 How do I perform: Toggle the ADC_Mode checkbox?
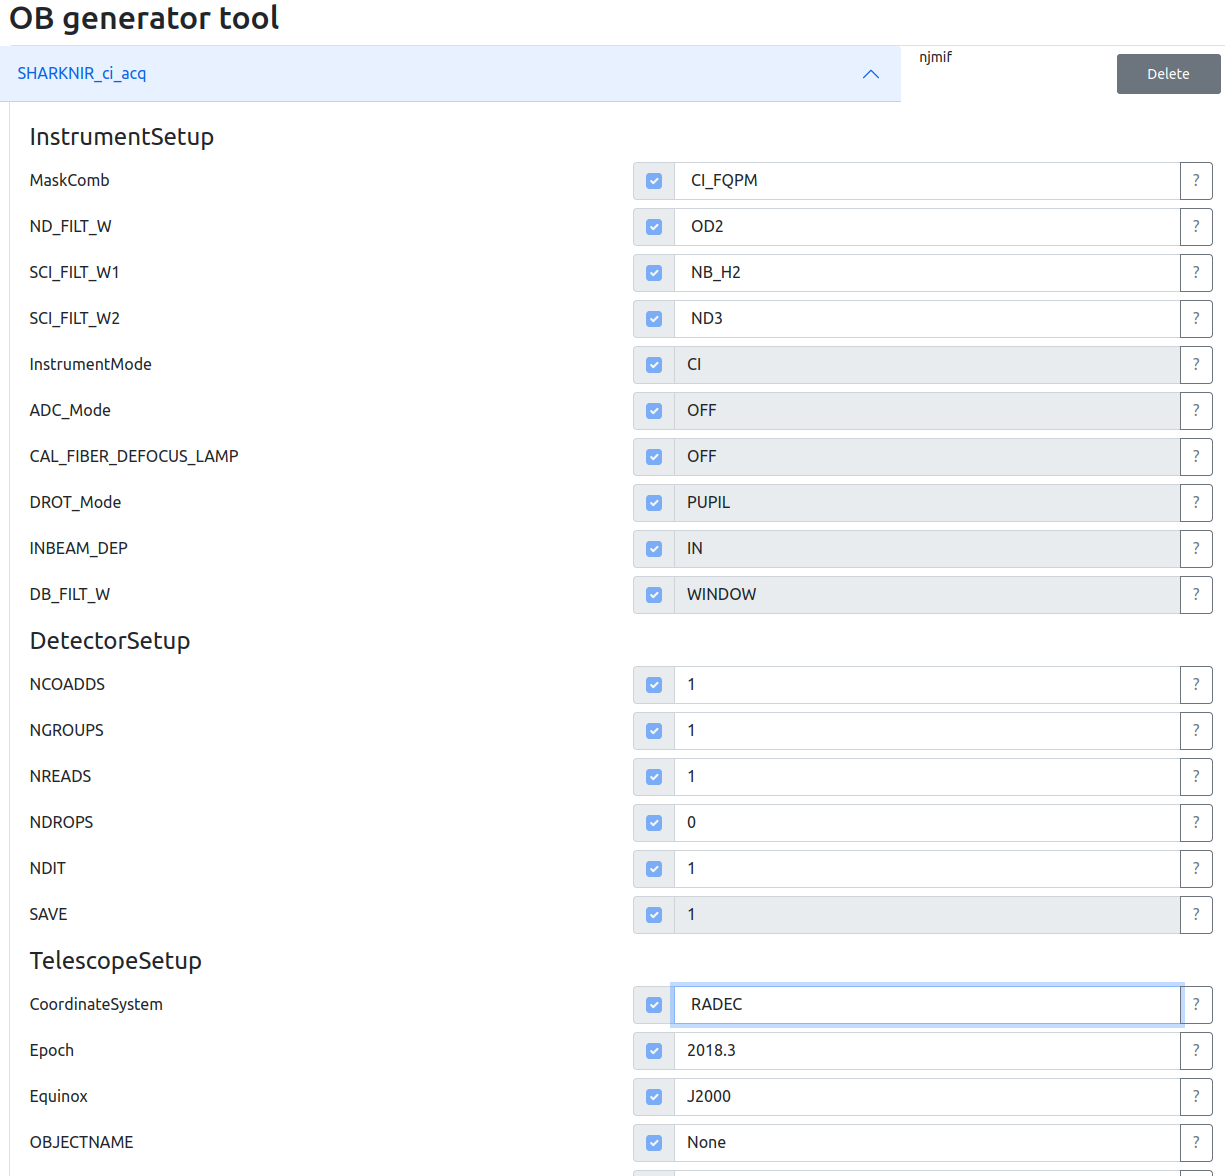tap(654, 411)
